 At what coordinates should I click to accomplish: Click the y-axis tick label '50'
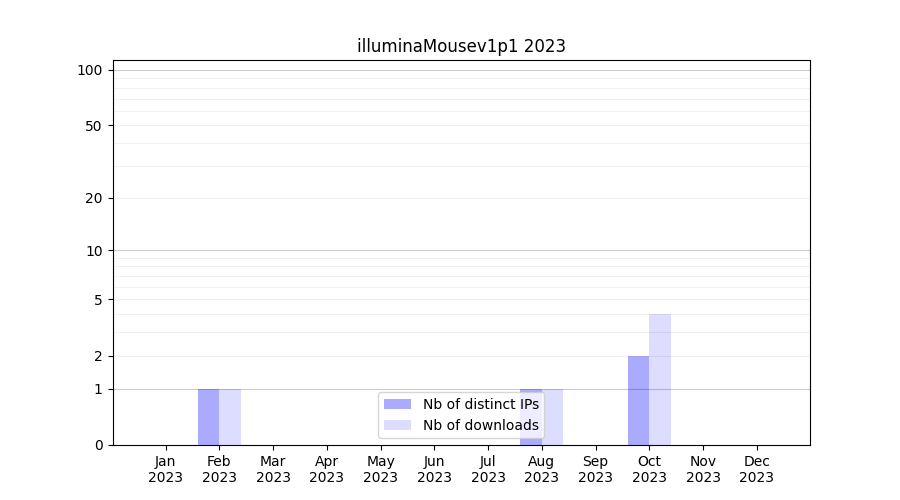(93, 126)
